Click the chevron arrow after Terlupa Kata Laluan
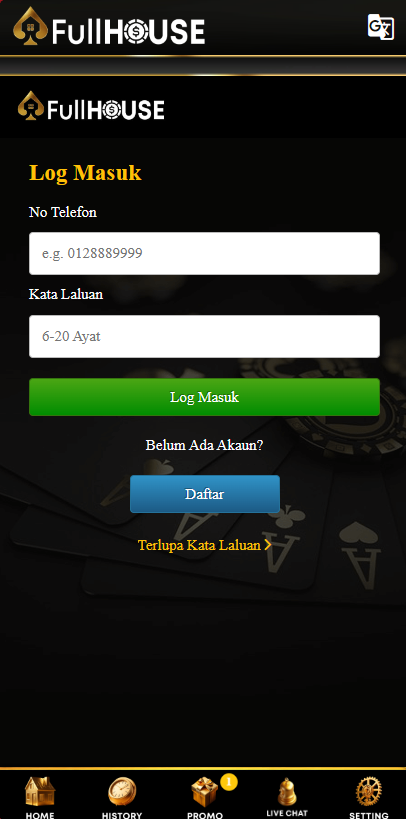Screen dimensions: 406x819 point(268,545)
